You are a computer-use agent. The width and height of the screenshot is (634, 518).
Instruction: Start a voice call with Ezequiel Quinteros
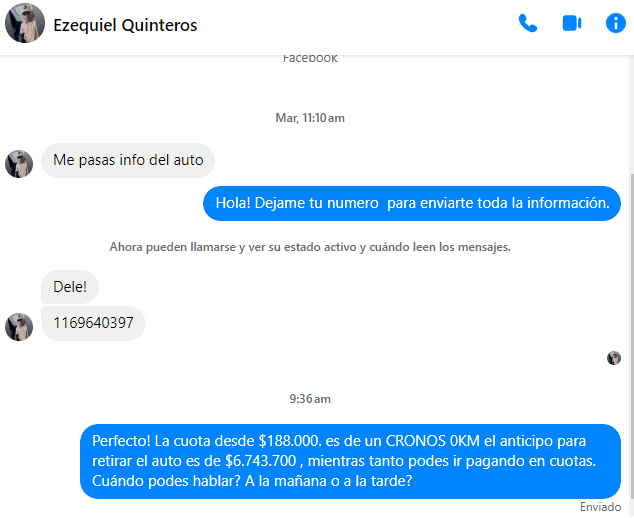tap(528, 23)
